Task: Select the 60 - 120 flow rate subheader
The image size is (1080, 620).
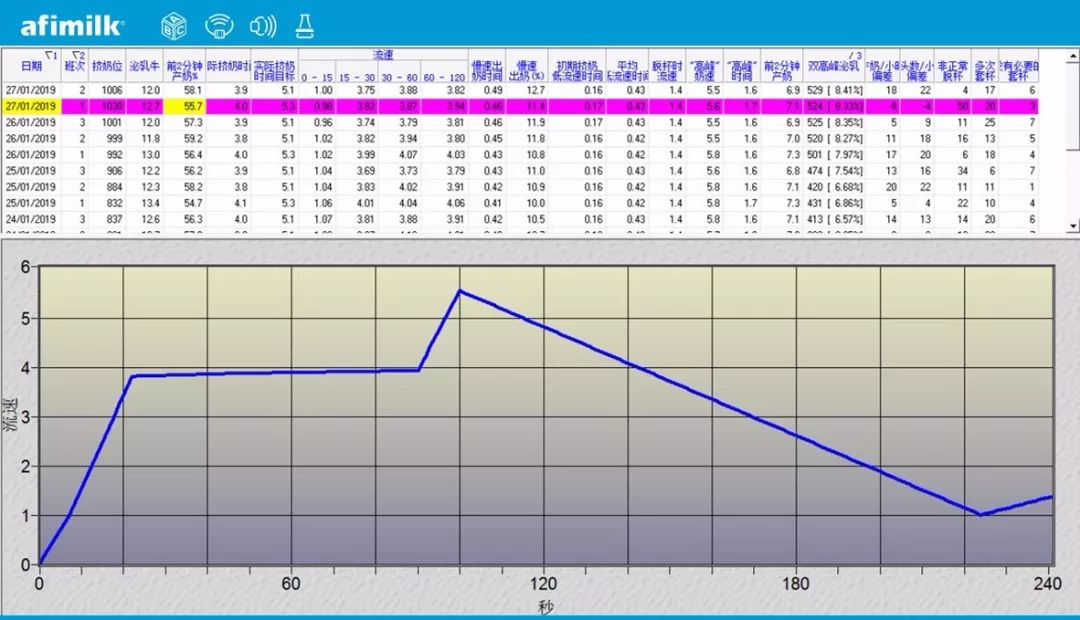Action: point(443,76)
